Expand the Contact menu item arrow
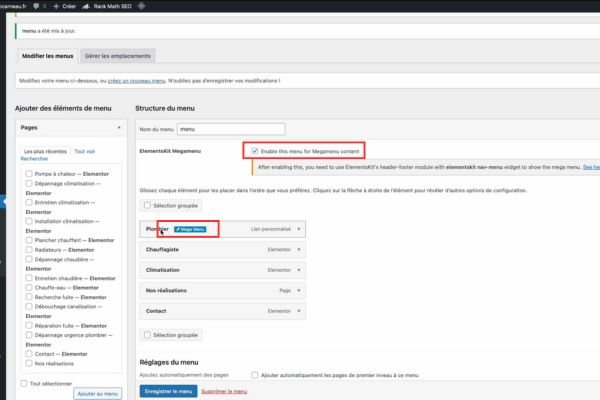The width and height of the screenshot is (600, 400). (300, 311)
